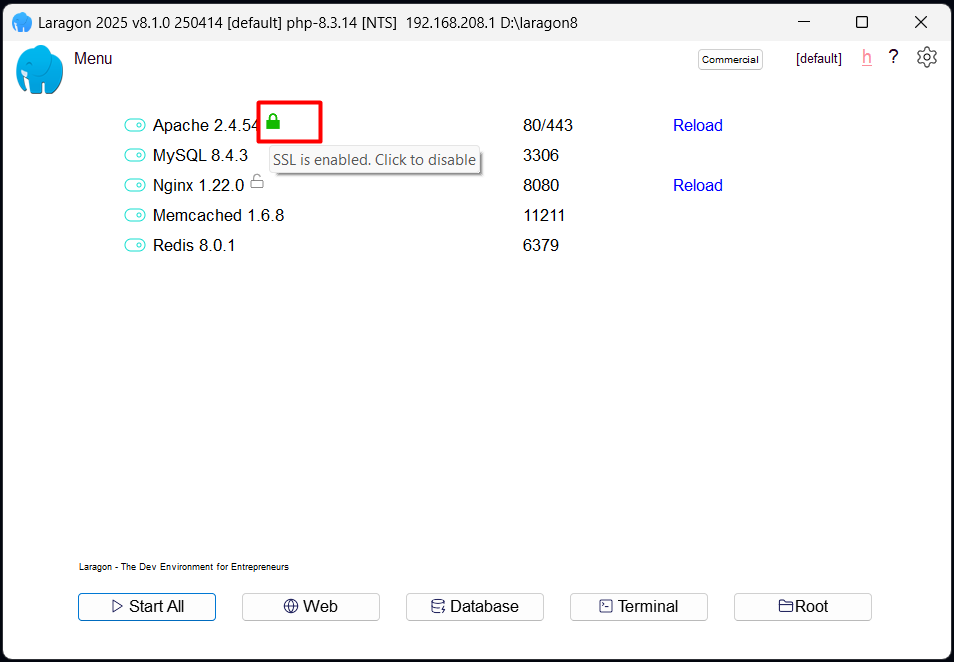This screenshot has width=954, height=662.
Task: Open settings with the gear icon
Action: click(x=927, y=58)
